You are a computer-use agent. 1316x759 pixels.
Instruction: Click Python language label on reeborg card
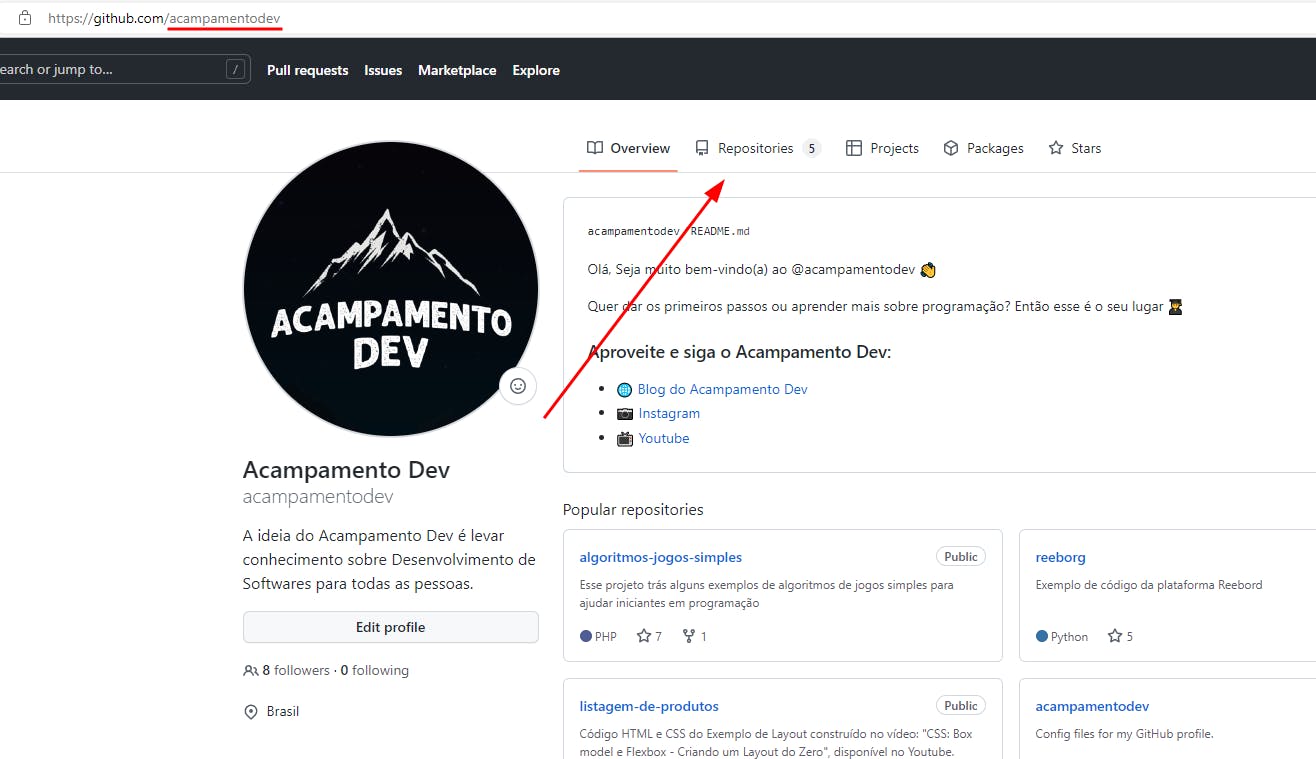point(1062,636)
